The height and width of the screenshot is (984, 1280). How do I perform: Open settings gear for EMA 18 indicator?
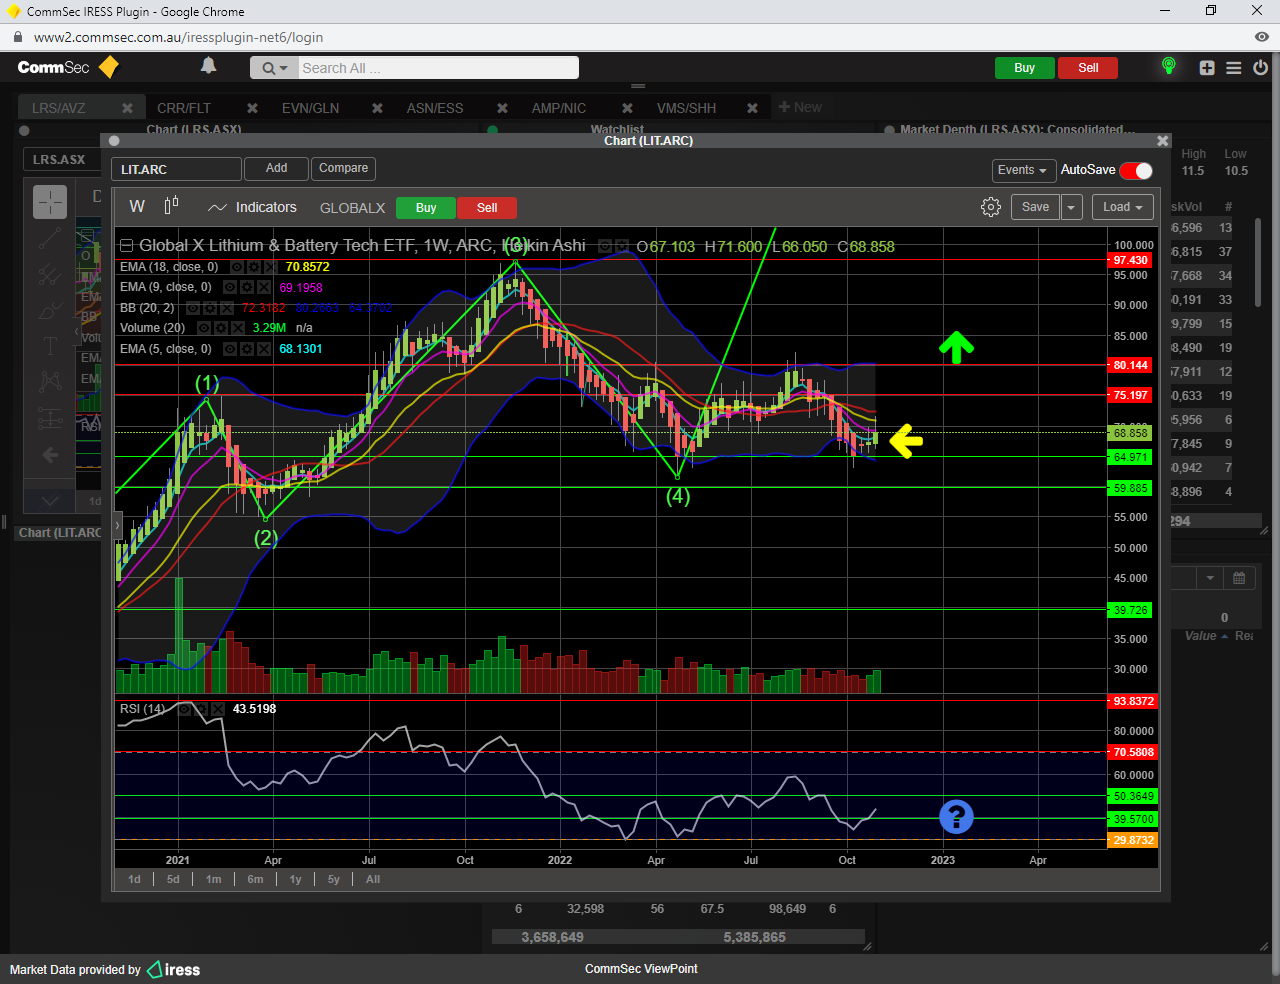[254, 267]
